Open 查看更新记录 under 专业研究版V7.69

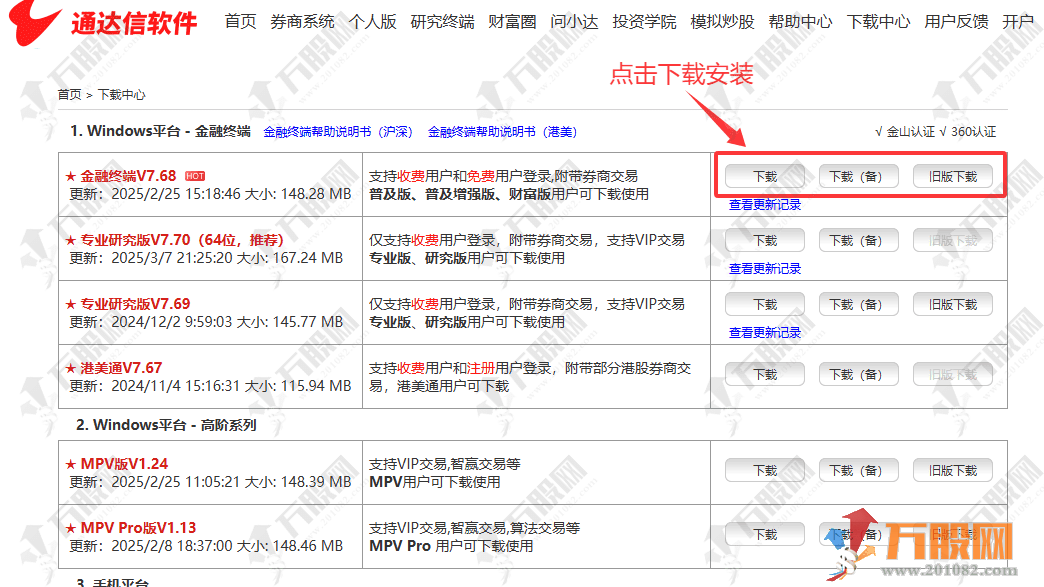(x=765, y=333)
